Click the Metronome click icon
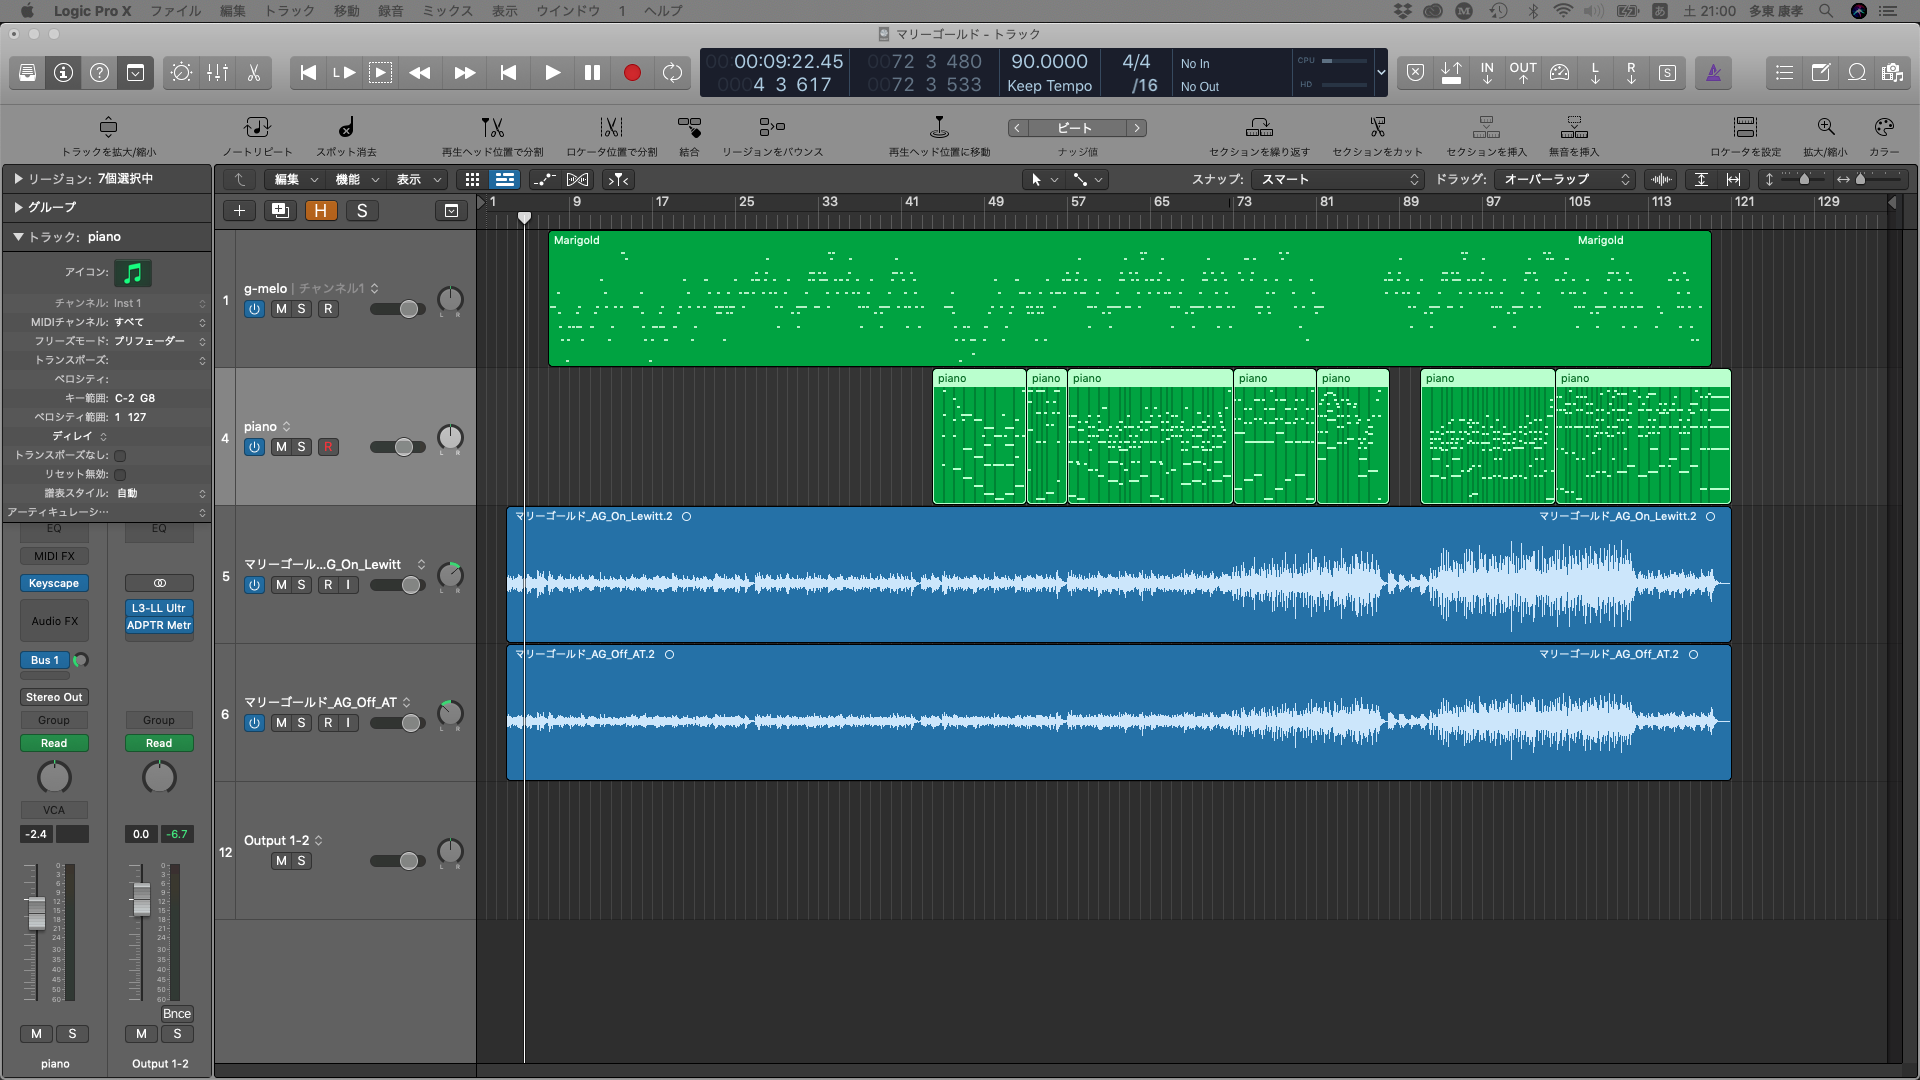Image resolution: width=1920 pixels, height=1080 pixels. (x=1713, y=73)
